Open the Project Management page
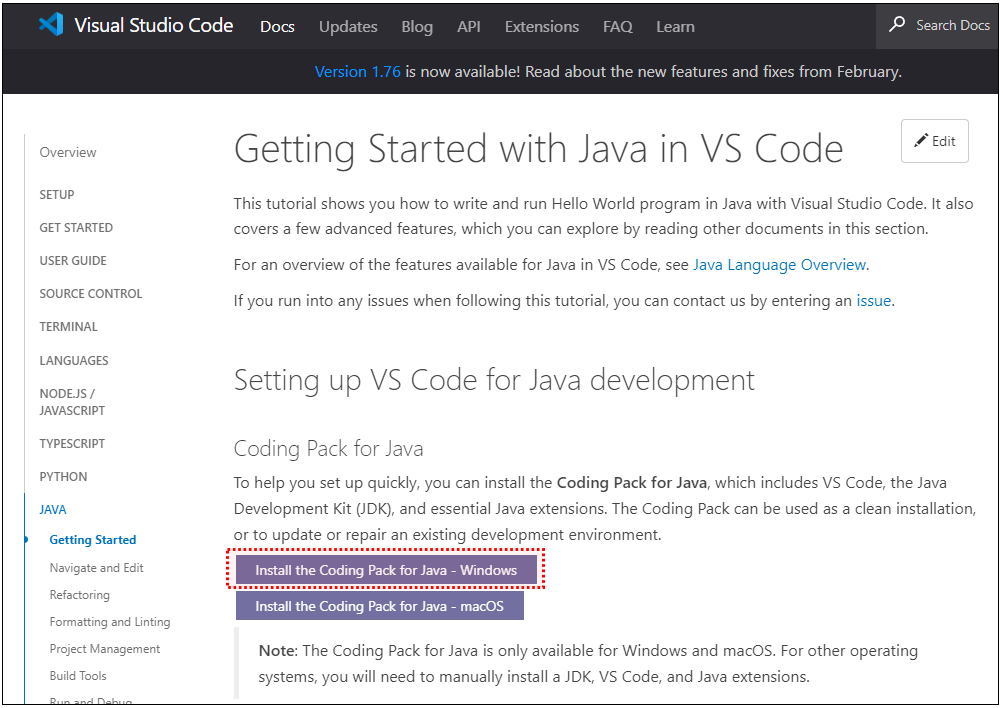The height and width of the screenshot is (708, 1003). [x=105, y=649]
